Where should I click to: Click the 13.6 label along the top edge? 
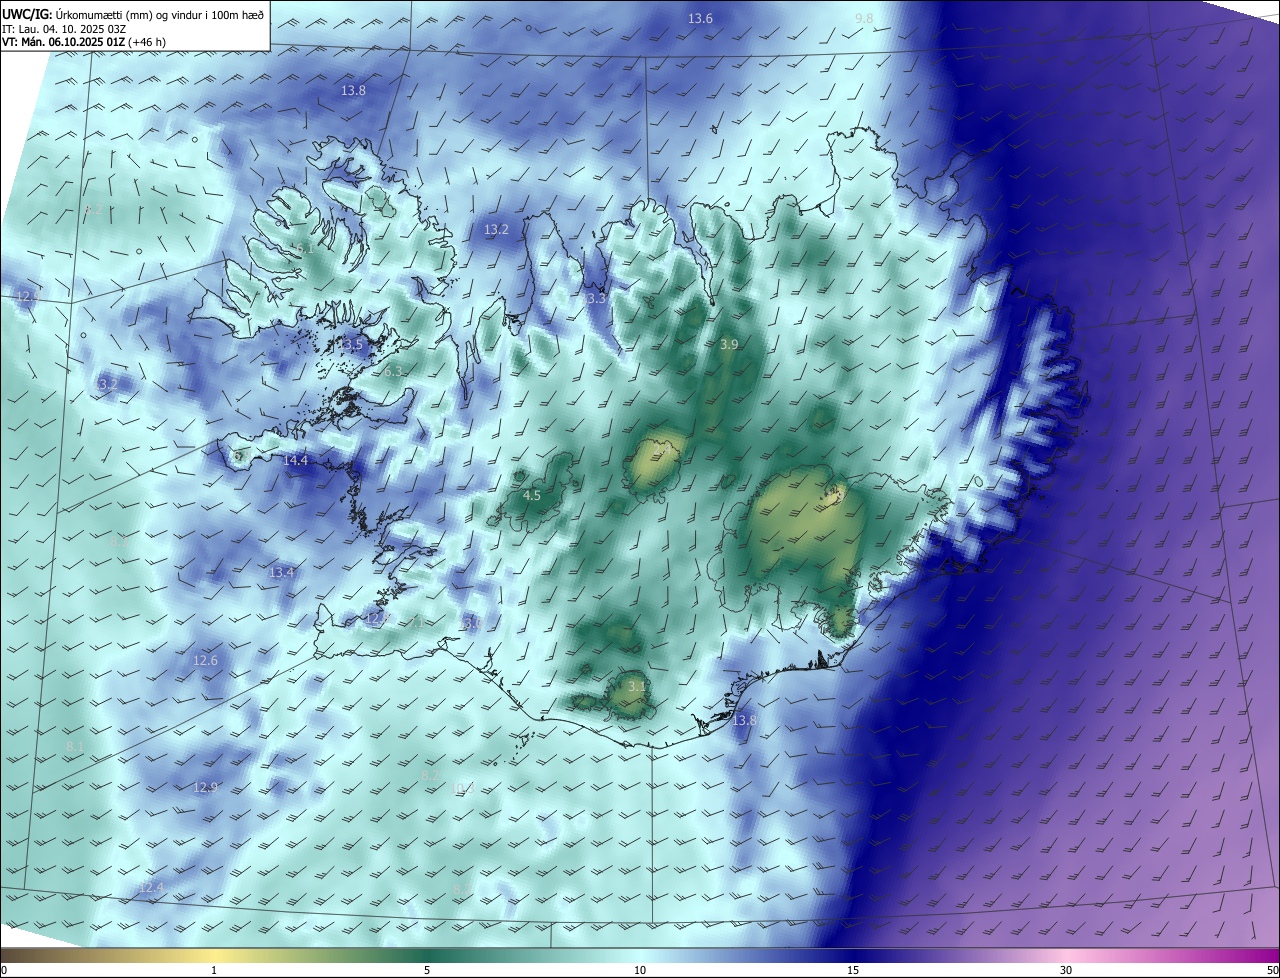pyautogui.click(x=700, y=19)
